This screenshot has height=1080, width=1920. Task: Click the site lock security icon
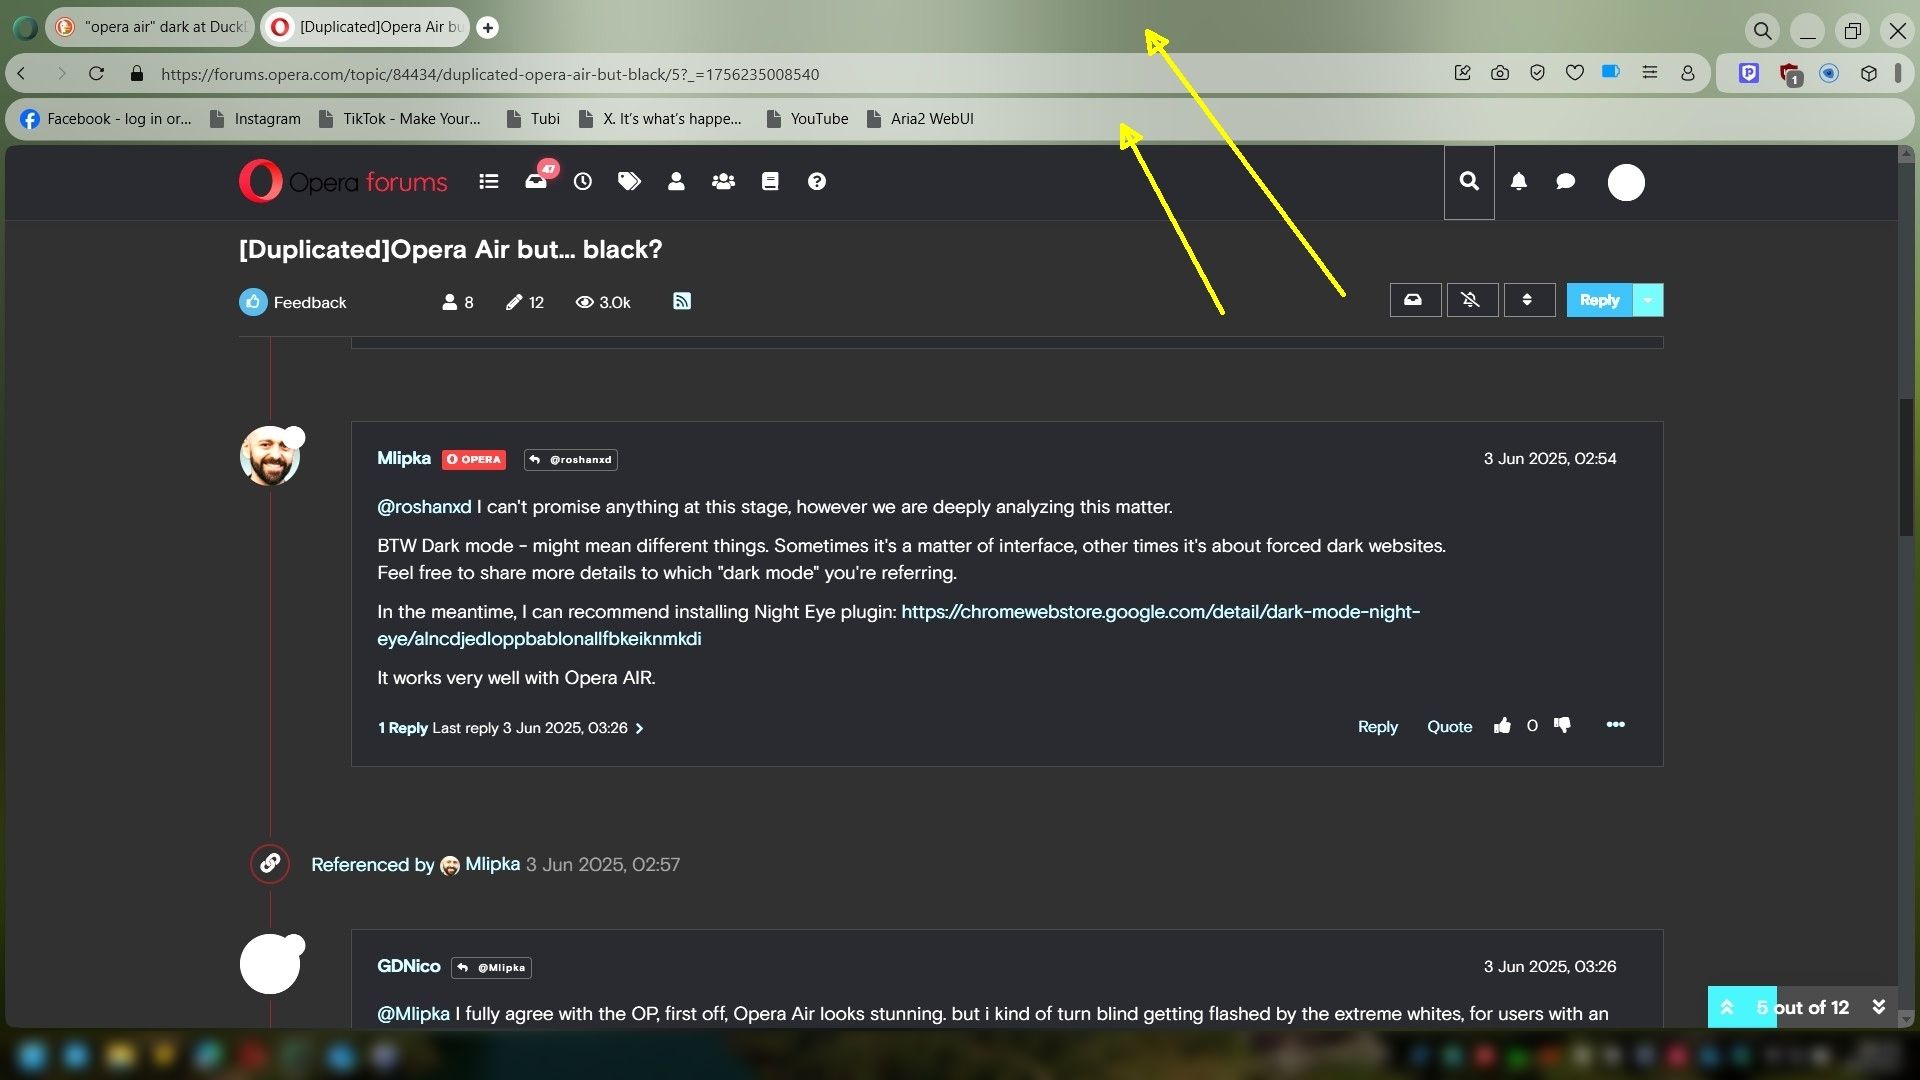pyautogui.click(x=137, y=73)
